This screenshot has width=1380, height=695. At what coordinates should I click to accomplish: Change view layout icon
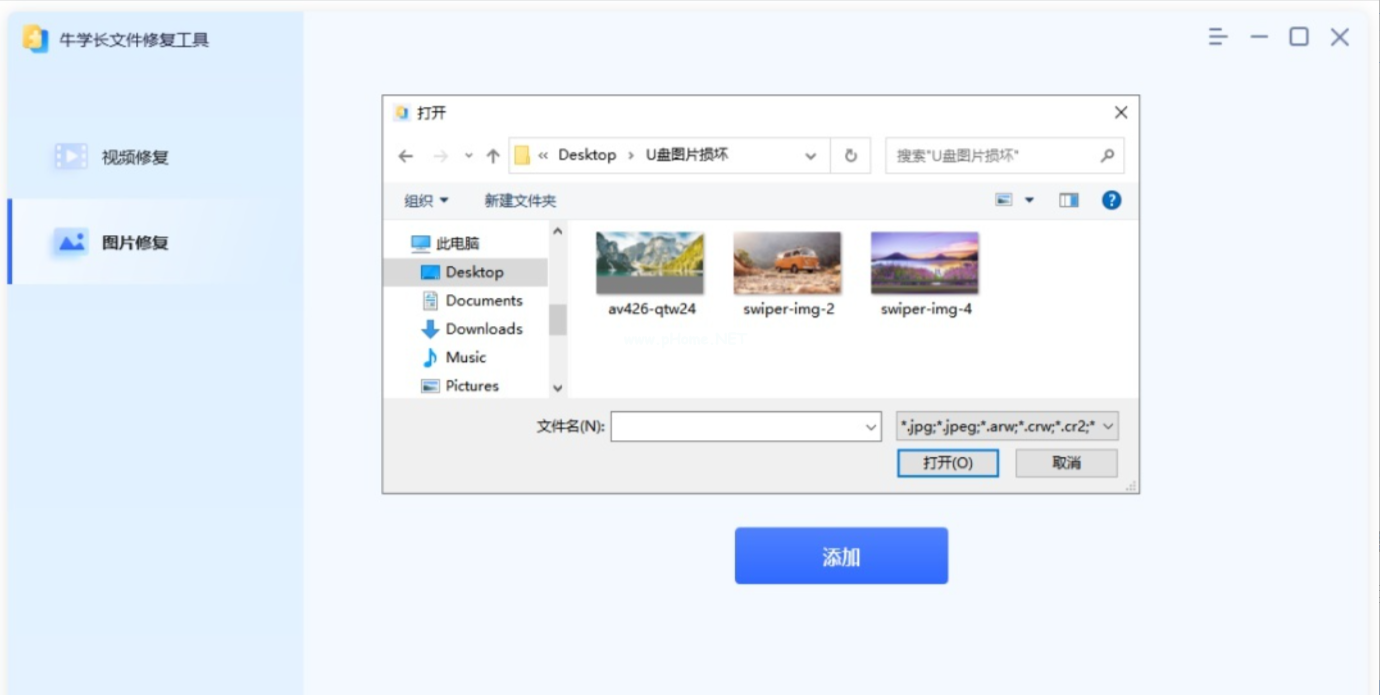[1004, 200]
